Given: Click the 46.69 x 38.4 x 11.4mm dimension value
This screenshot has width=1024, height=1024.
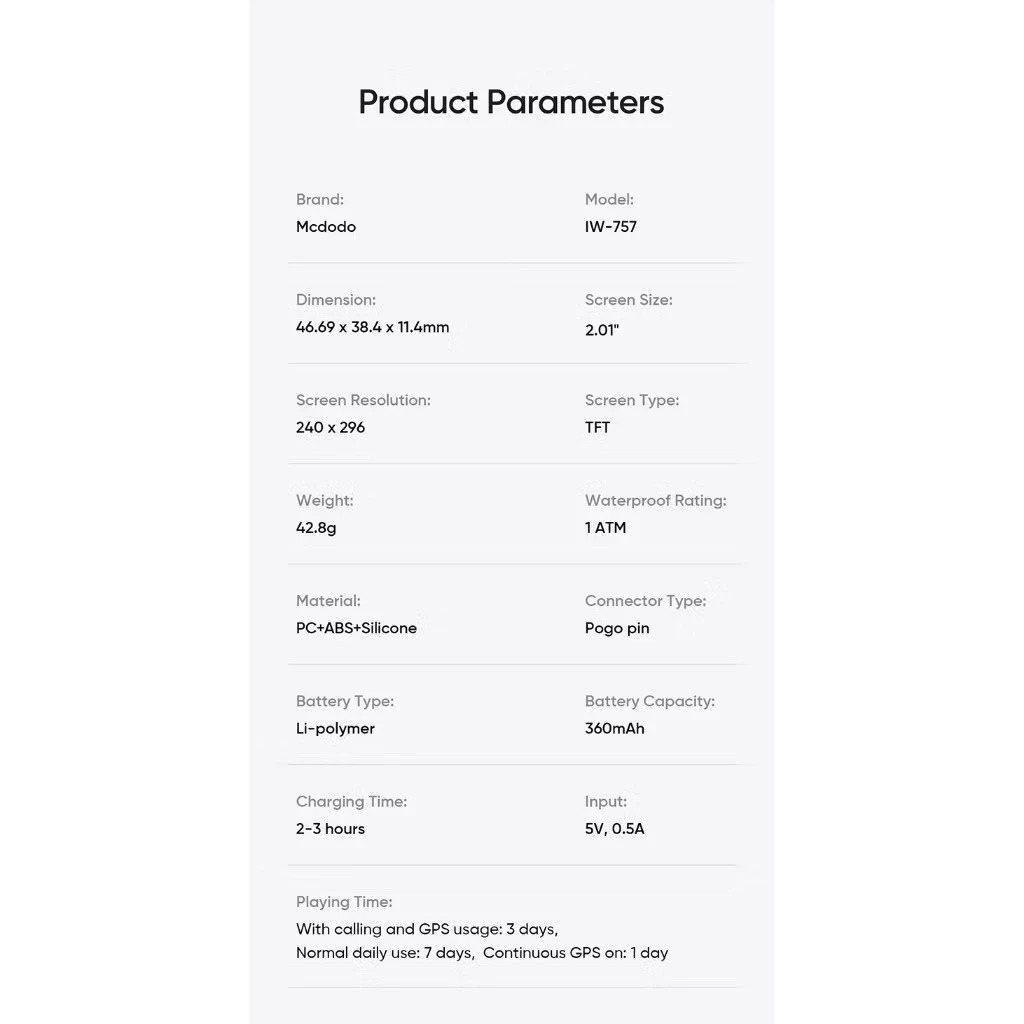Looking at the screenshot, I should [x=372, y=327].
